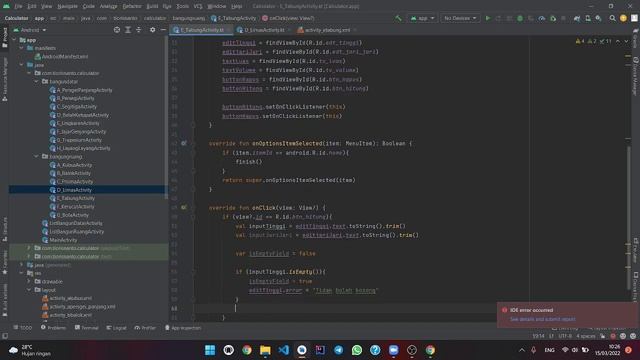Click the Expand All icon in Project panel
This screenshot has width=640, height=360.
(x=128, y=30)
